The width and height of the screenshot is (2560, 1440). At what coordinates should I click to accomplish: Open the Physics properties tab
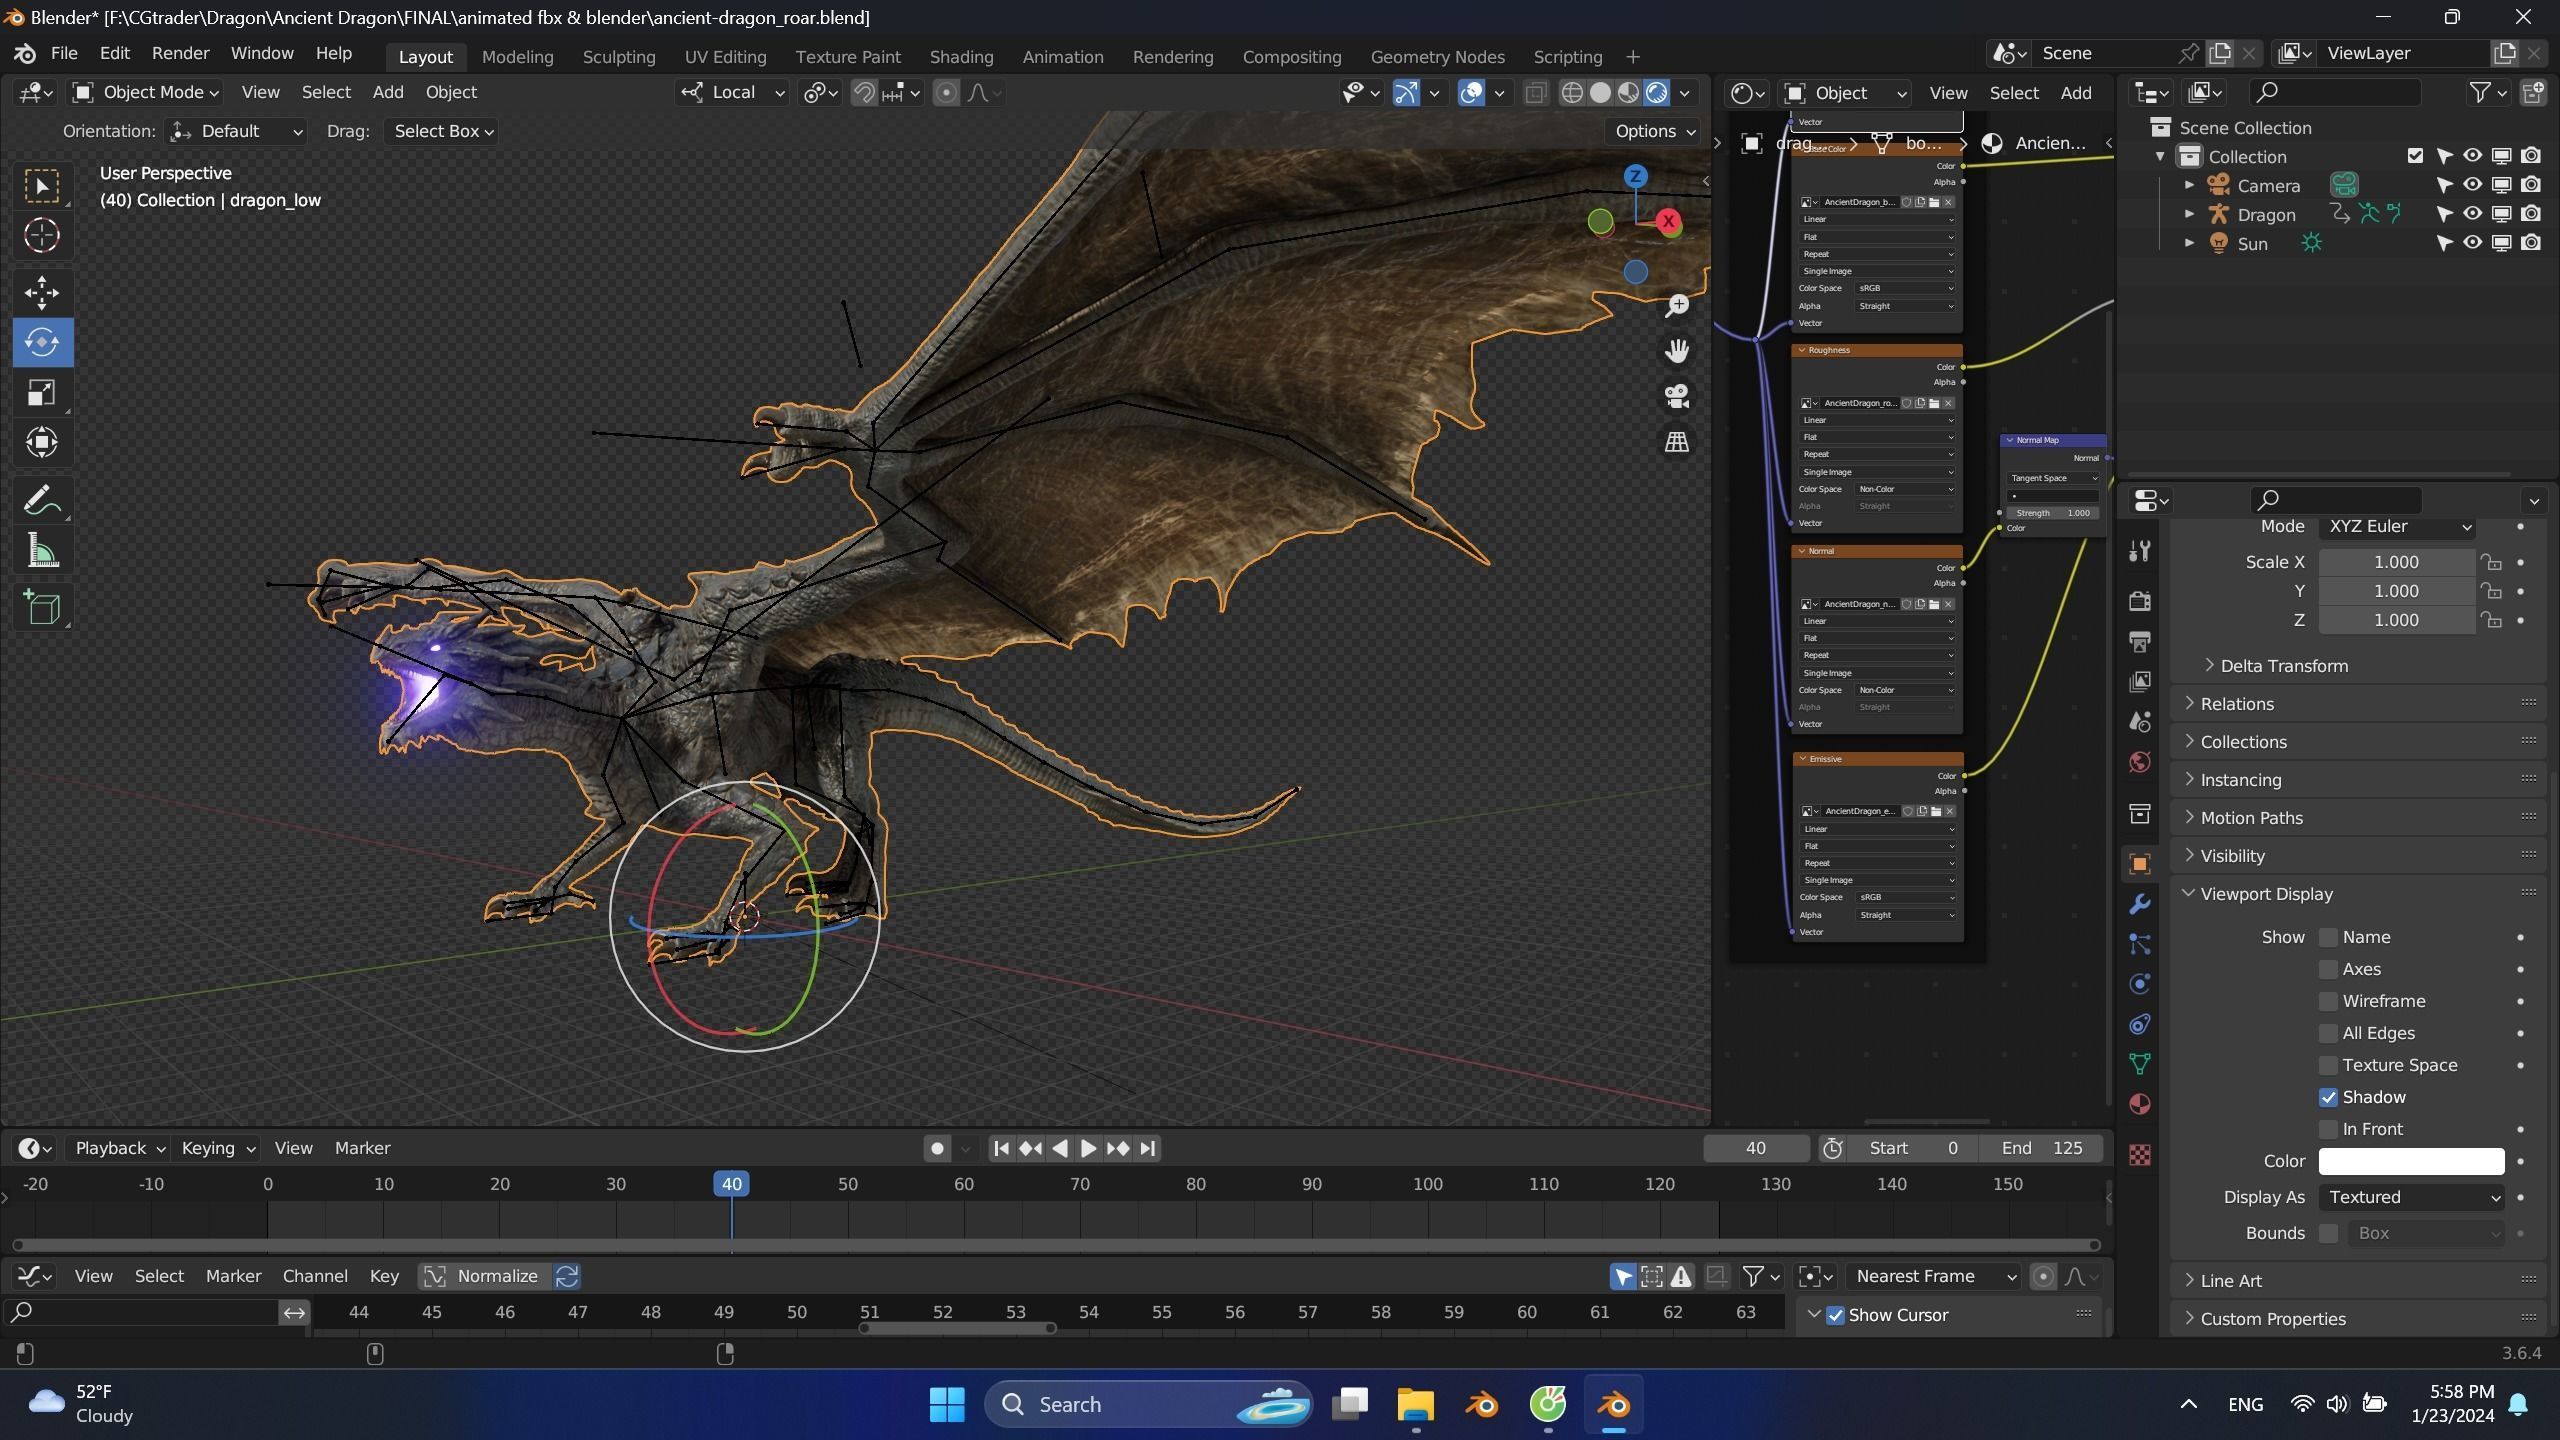pyautogui.click(x=2140, y=984)
